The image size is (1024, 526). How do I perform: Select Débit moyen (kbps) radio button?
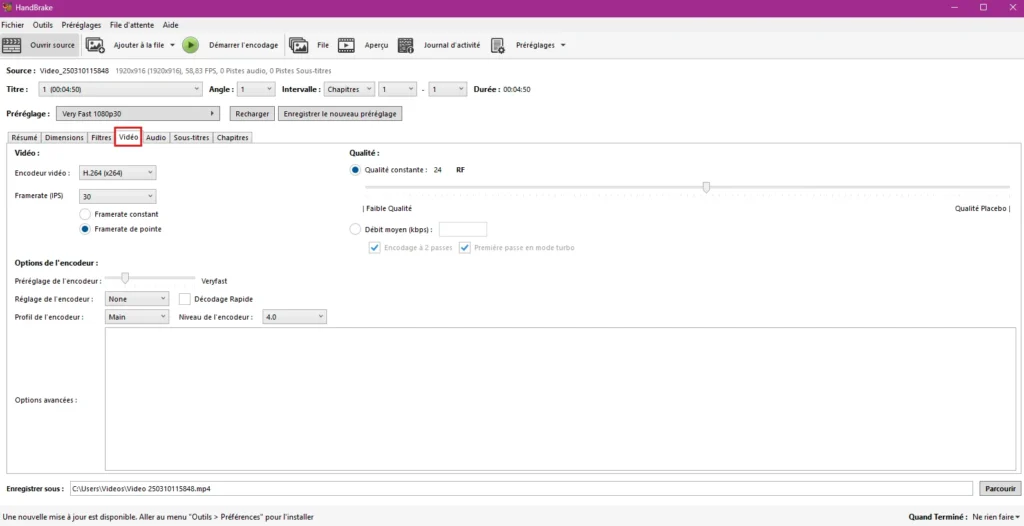(355, 229)
